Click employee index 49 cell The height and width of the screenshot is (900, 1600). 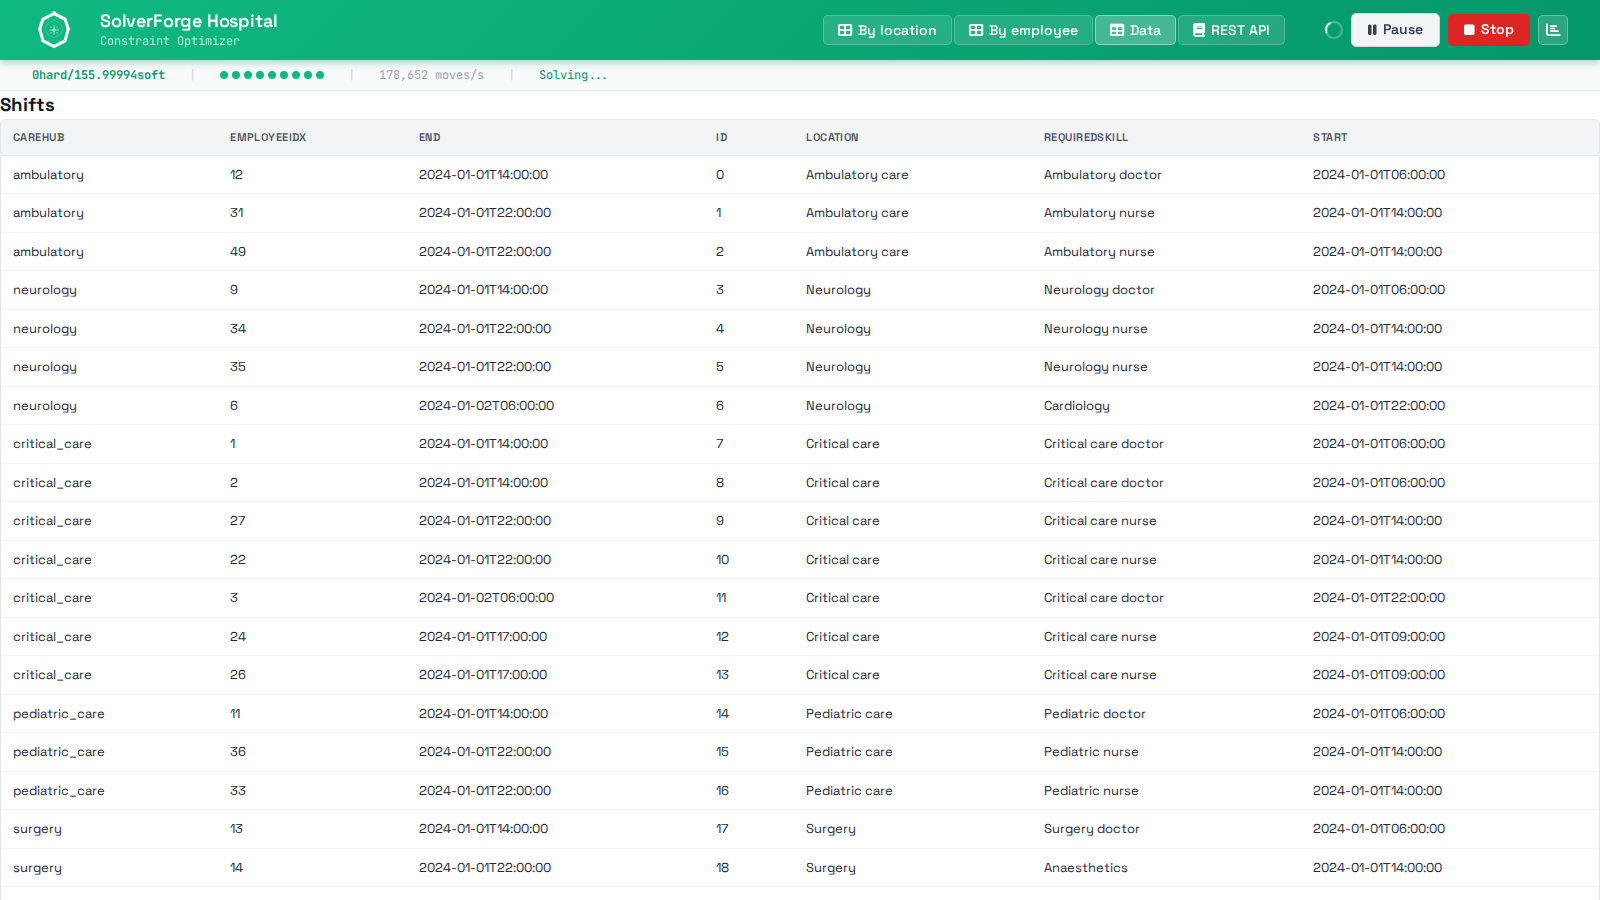click(238, 252)
